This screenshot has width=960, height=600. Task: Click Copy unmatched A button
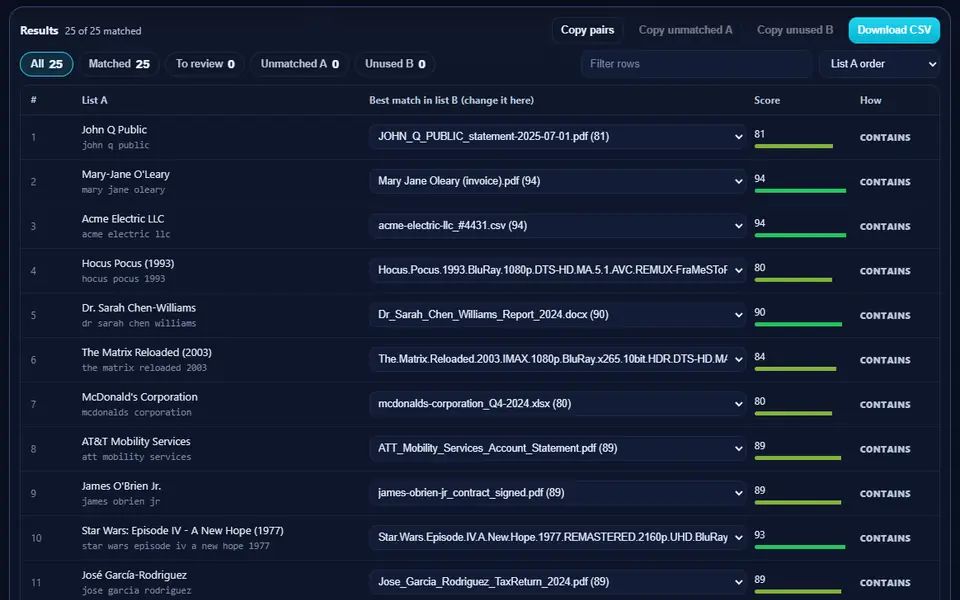tap(685, 30)
